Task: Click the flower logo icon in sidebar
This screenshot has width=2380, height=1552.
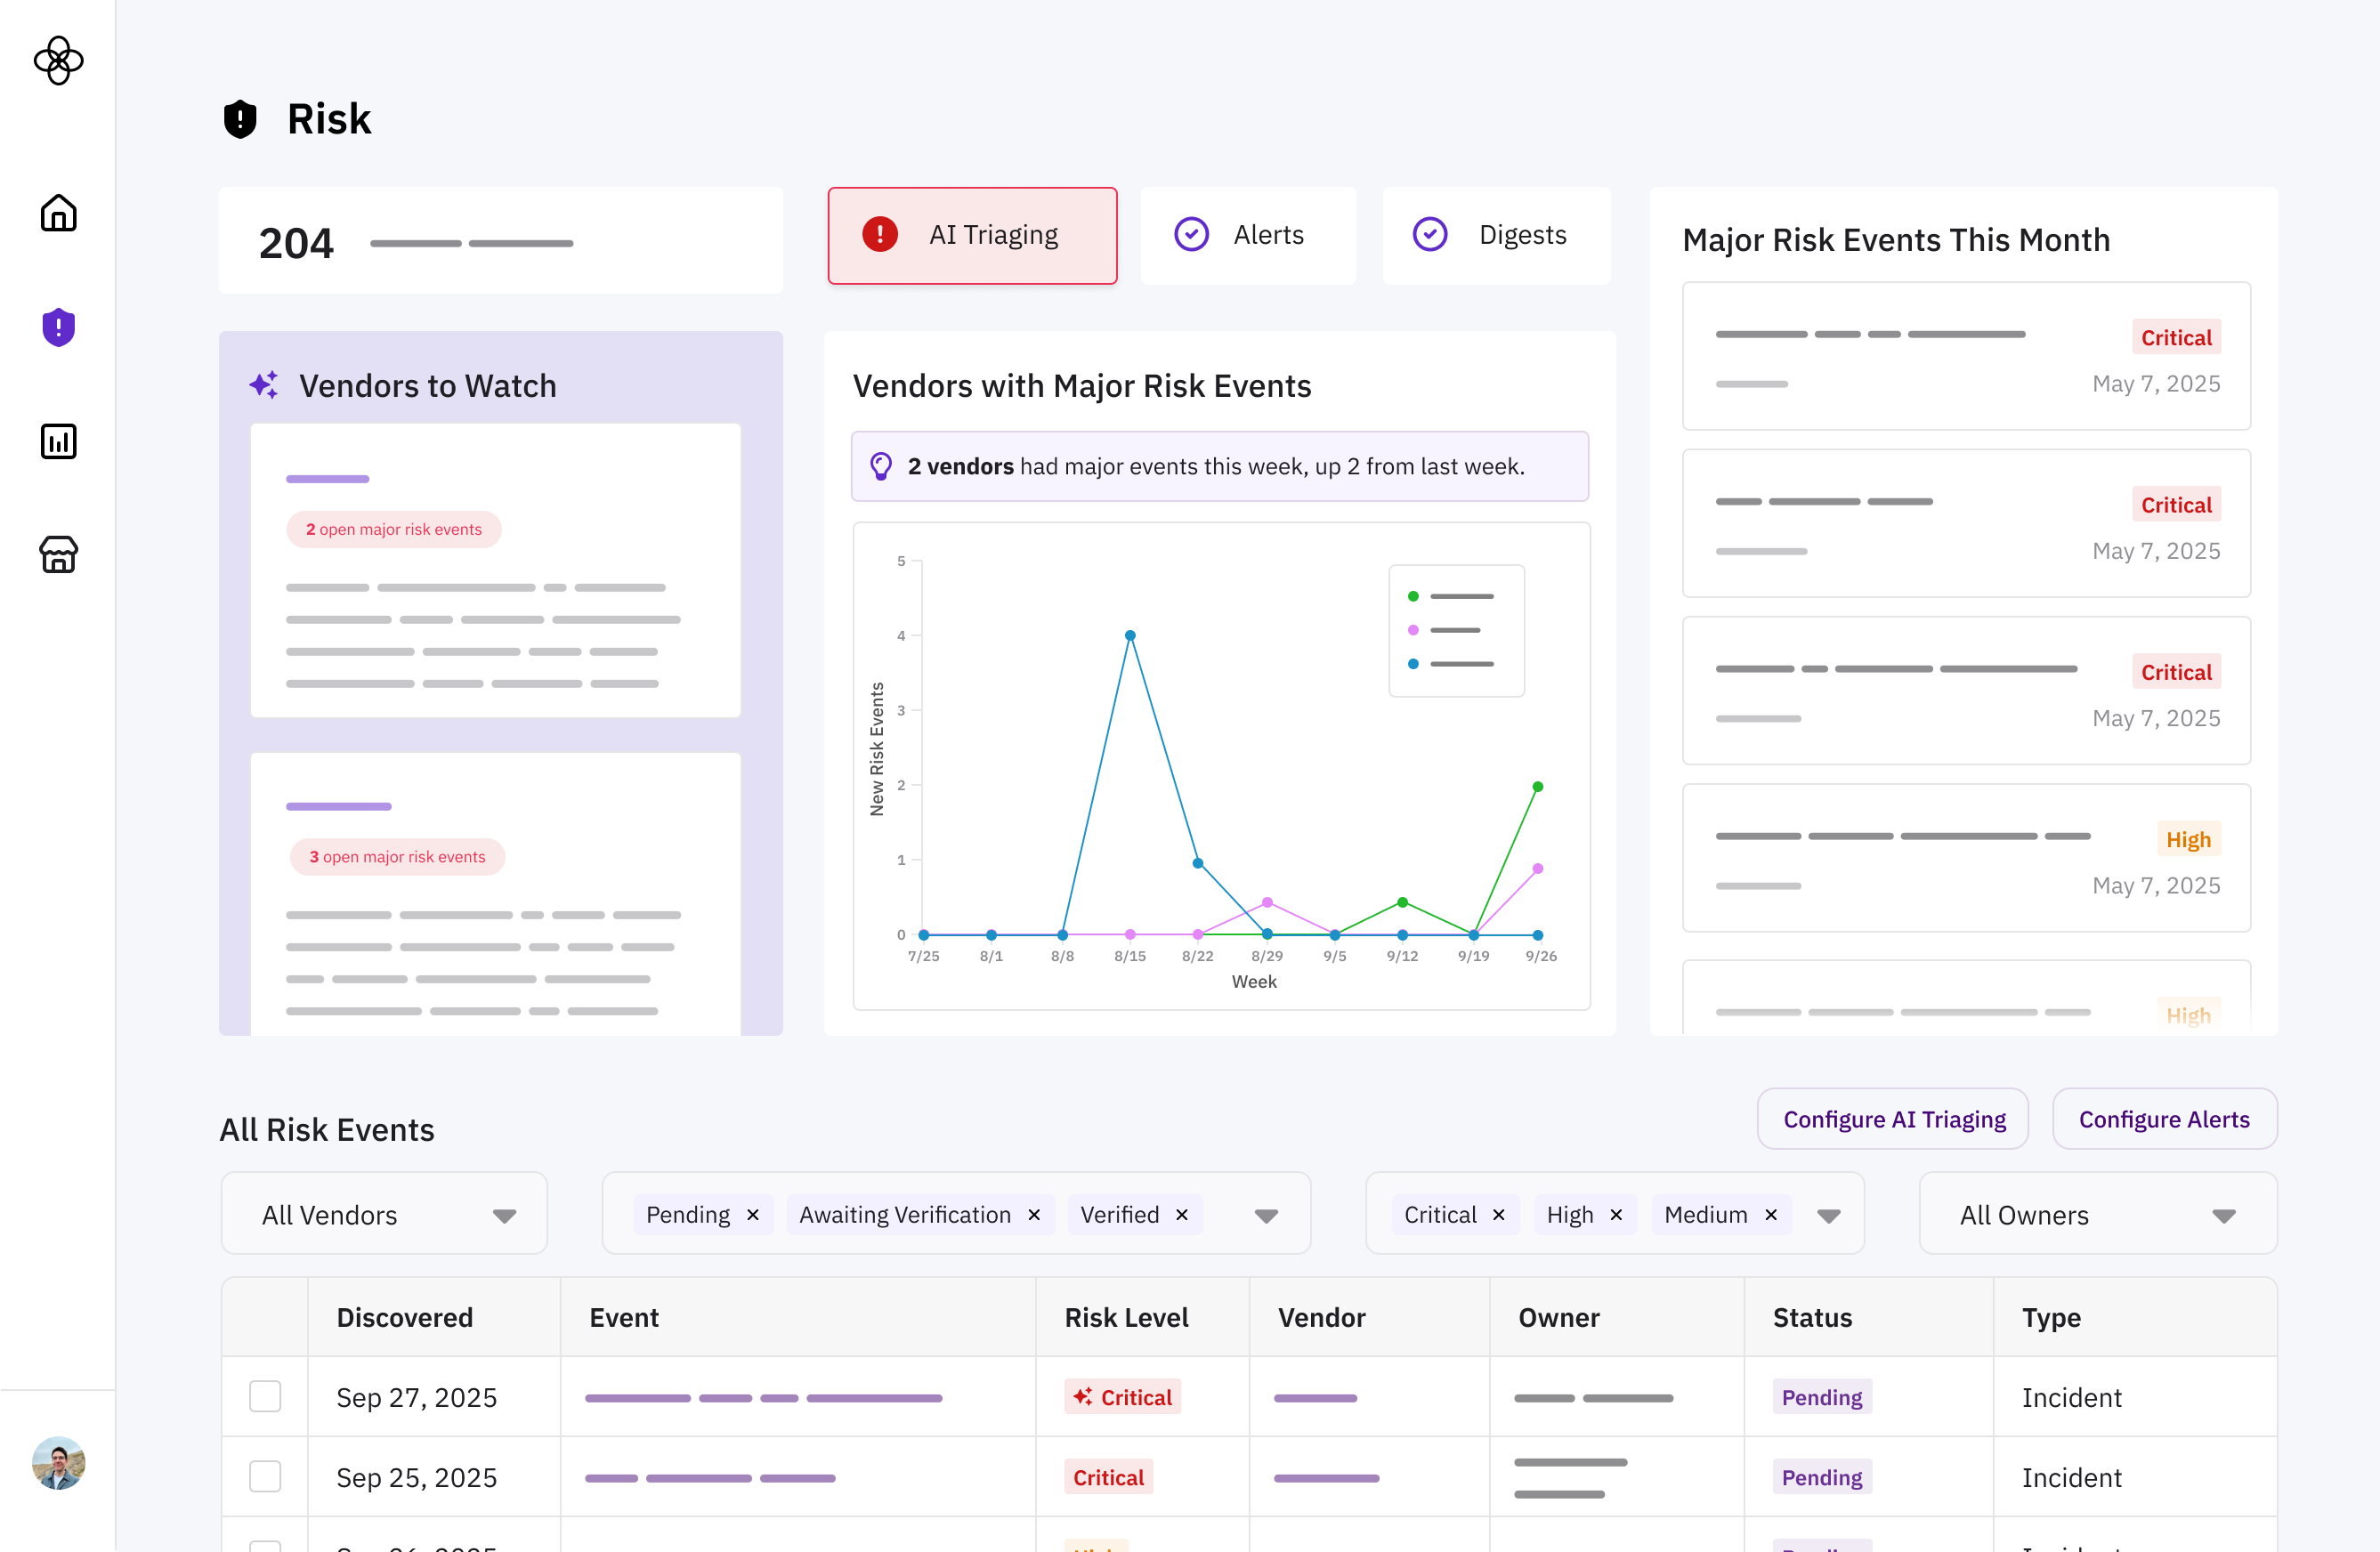Action: [58, 61]
